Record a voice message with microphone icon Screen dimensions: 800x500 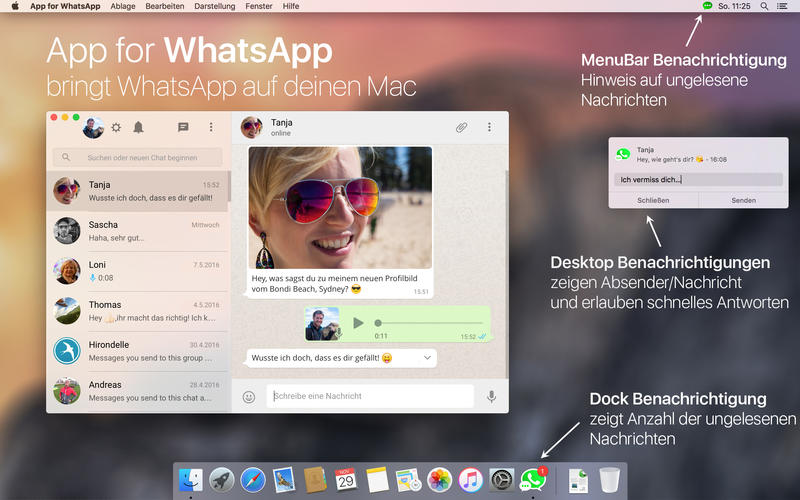(x=491, y=396)
